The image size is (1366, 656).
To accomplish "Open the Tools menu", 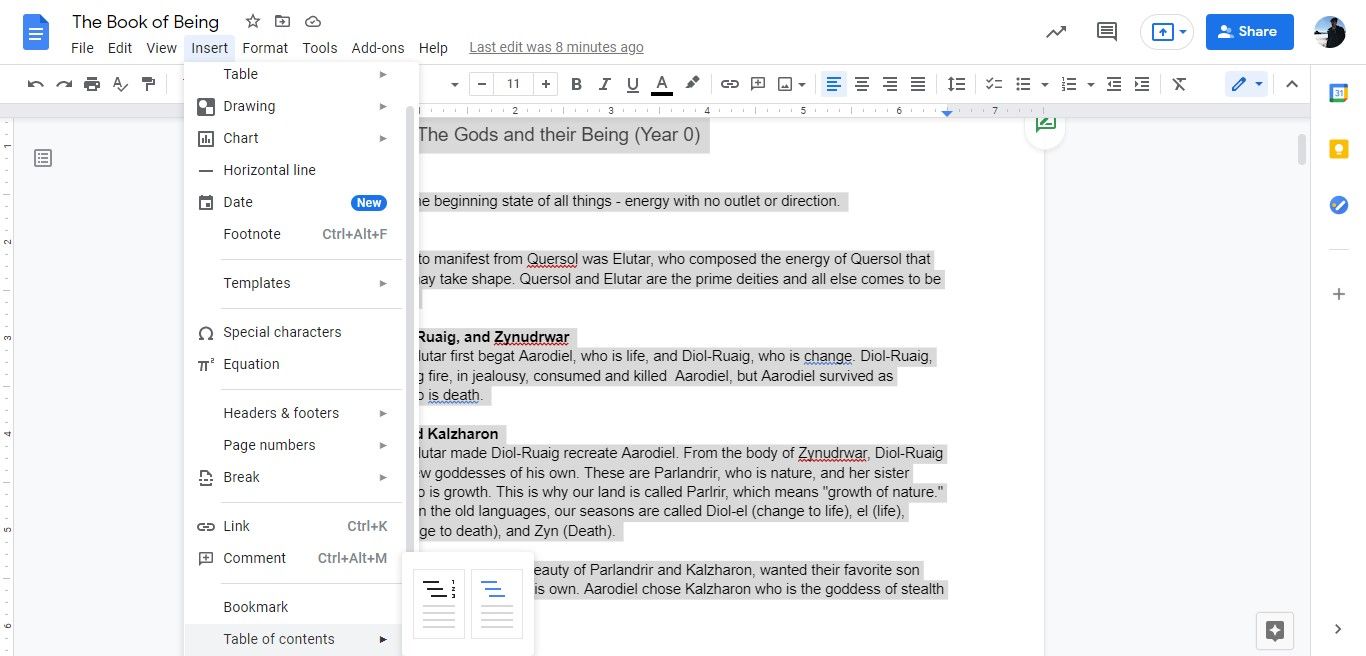I will point(319,47).
